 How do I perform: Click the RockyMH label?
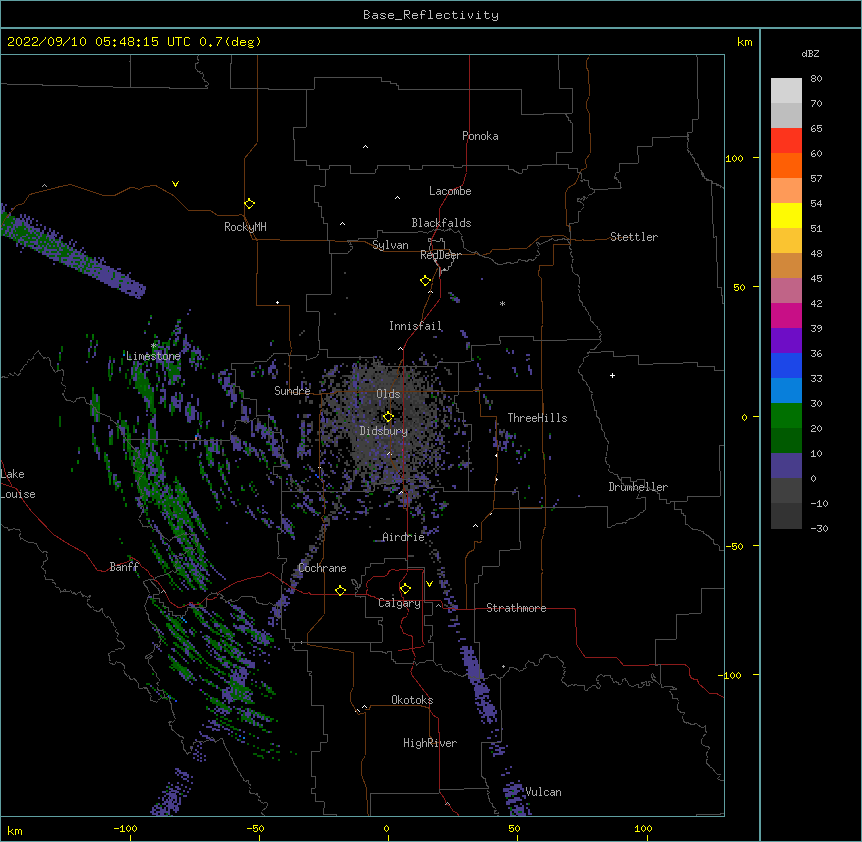click(245, 227)
